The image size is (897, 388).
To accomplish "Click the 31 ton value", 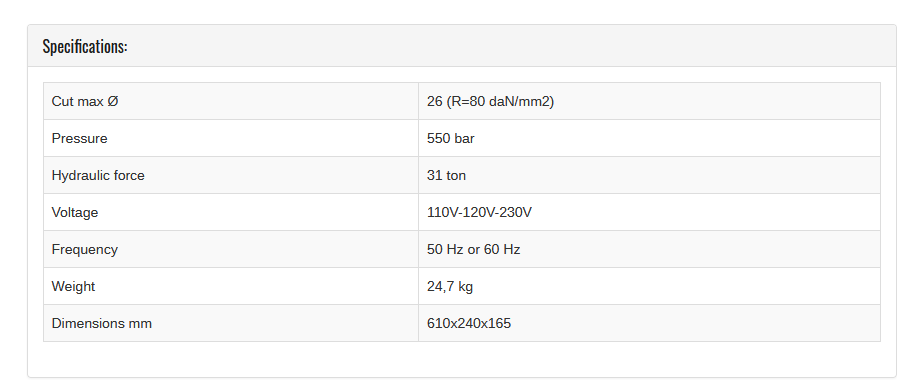I will pos(446,175).
